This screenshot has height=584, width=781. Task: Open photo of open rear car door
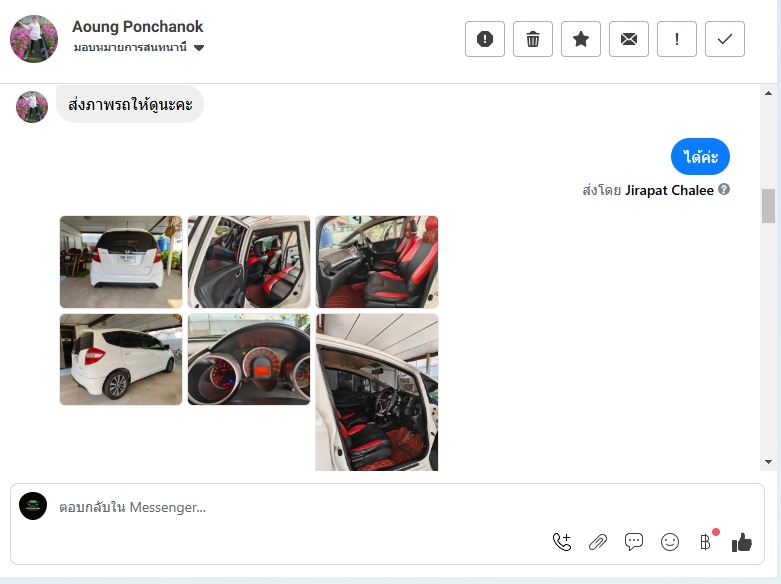249,262
